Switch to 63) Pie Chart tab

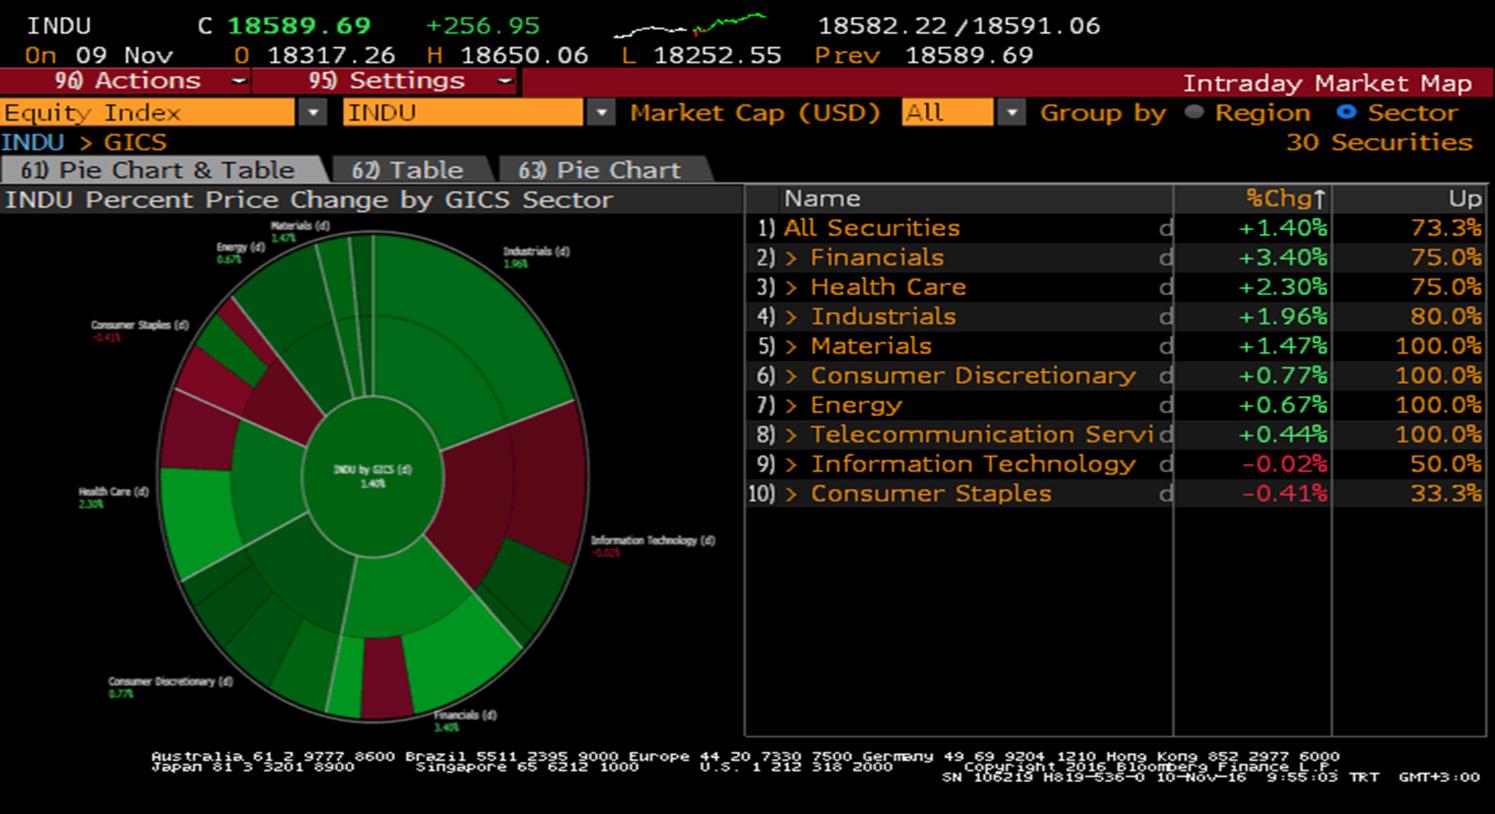(x=602, y=170)
